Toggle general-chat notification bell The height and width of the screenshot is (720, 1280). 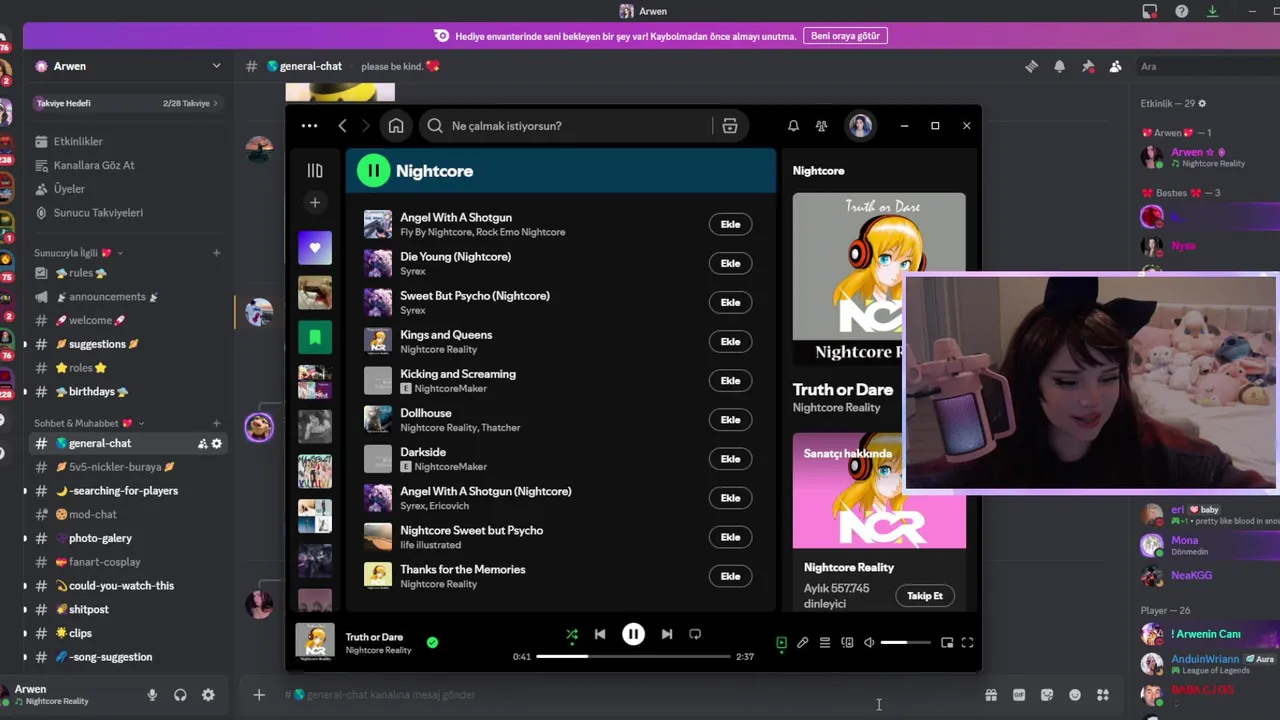(1059, 66)
